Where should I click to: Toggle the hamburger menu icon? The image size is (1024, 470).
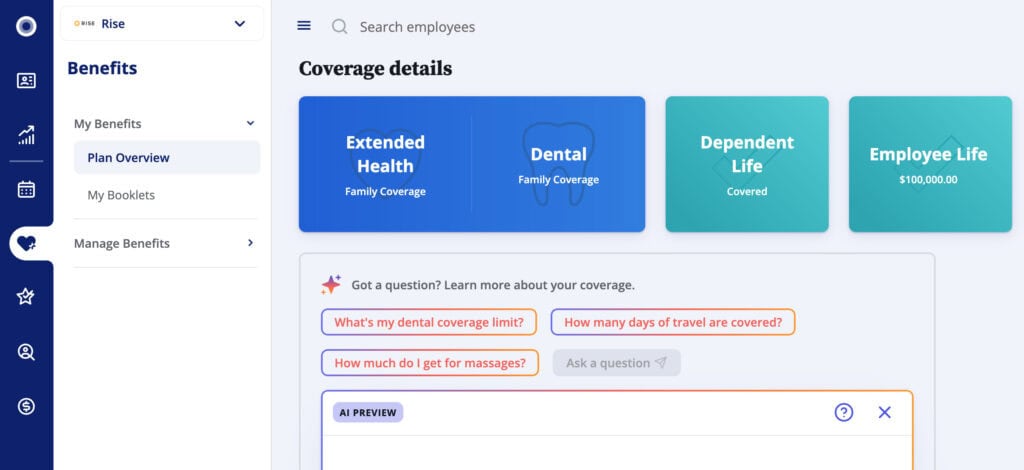304,26
